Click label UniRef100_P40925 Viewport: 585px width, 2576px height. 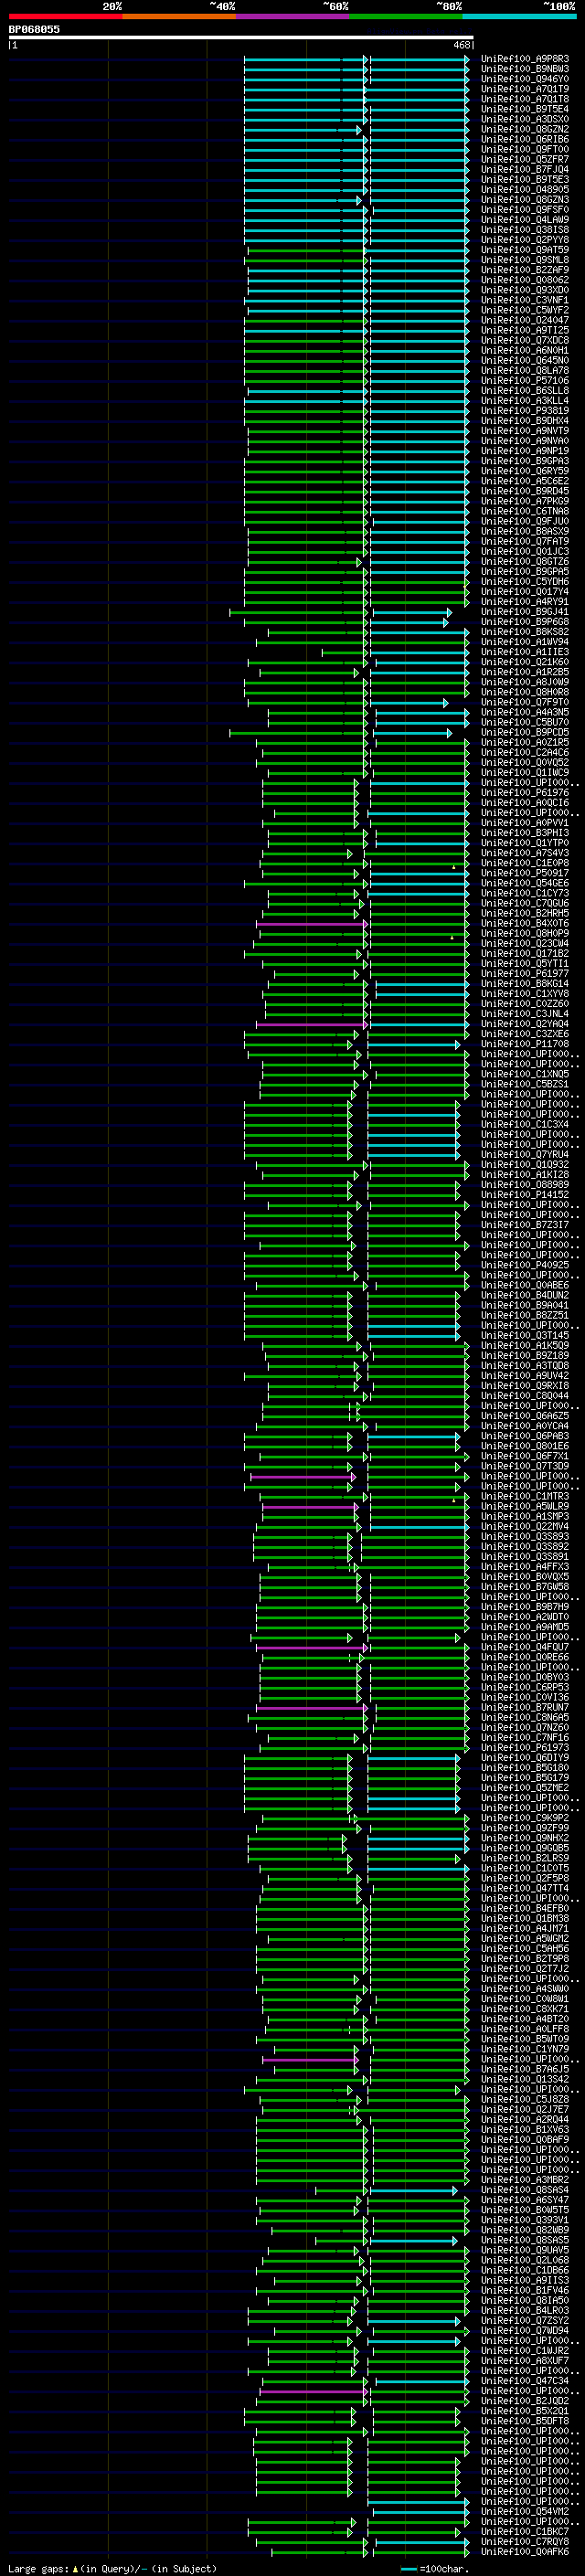[x=525, y=1265]
